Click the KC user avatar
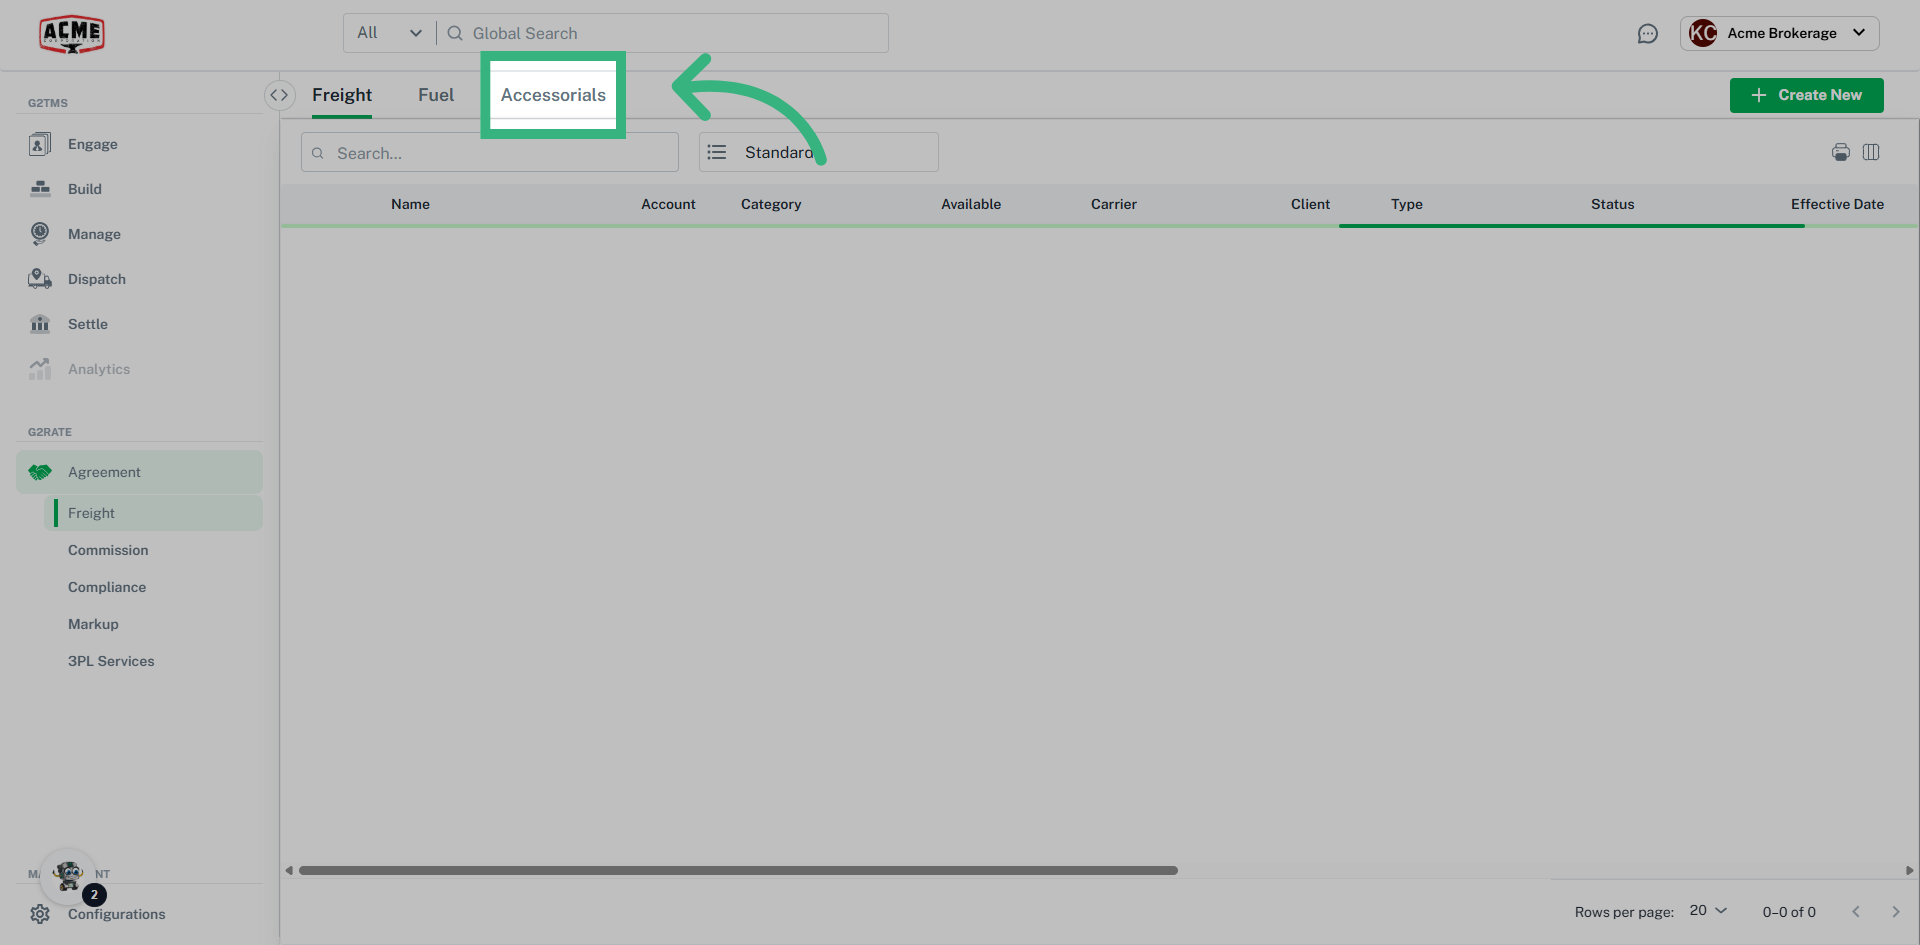This screenshot has width=1920, height=945. [1703, 33]
